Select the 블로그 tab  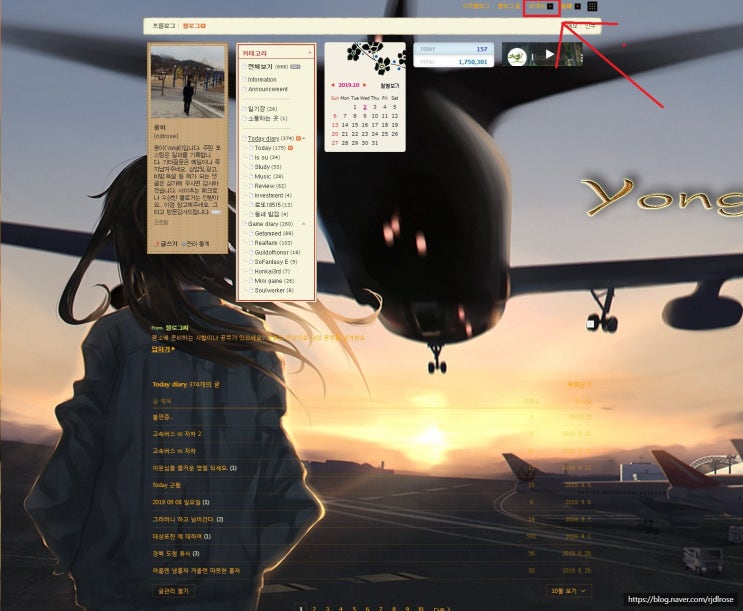[x=191, y=26]
